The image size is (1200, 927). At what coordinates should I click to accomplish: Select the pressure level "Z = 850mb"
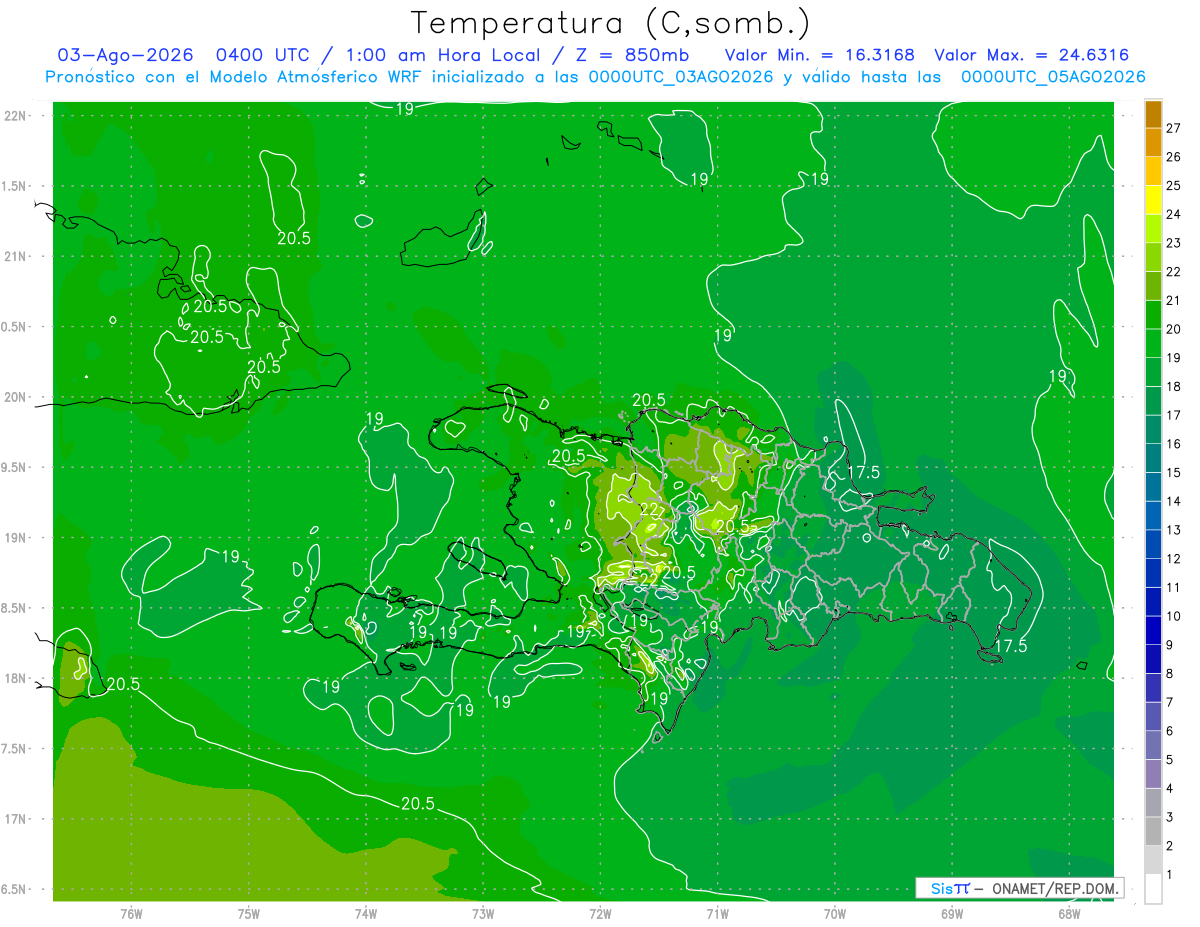pos(630,55)
